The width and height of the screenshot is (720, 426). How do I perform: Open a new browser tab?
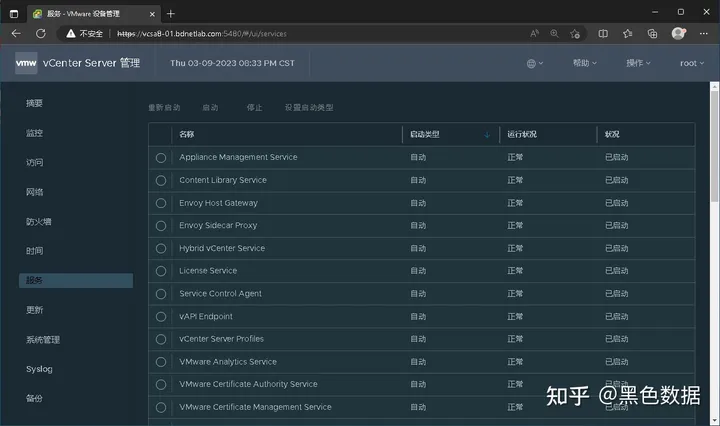(x=170, y=14)
